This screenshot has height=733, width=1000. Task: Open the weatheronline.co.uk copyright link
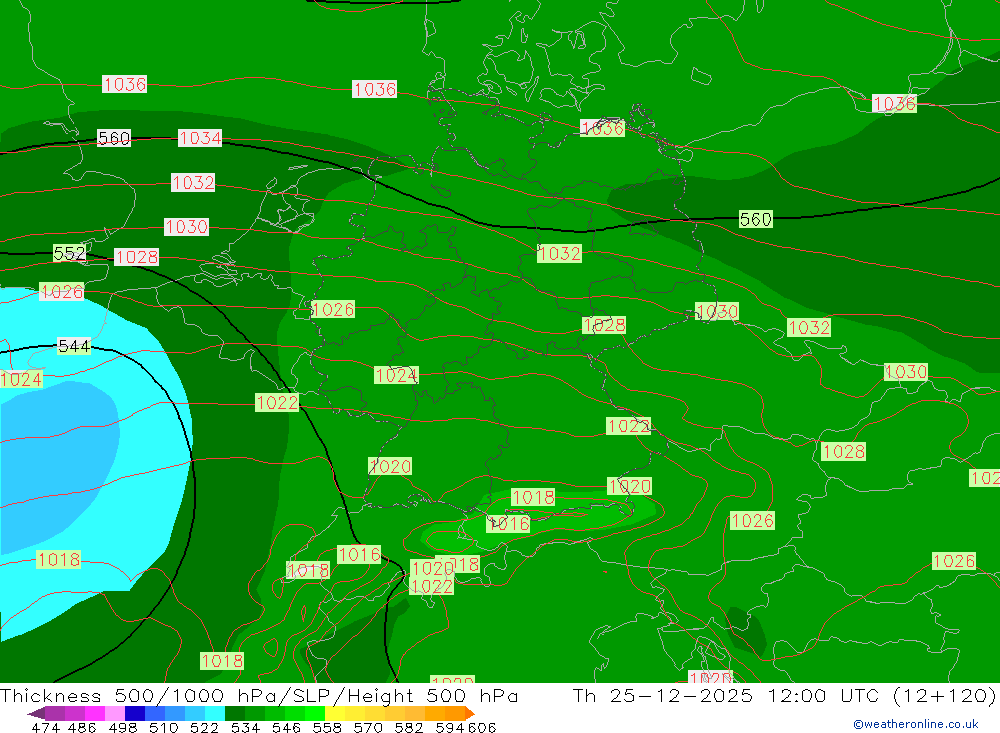[916, 724]
